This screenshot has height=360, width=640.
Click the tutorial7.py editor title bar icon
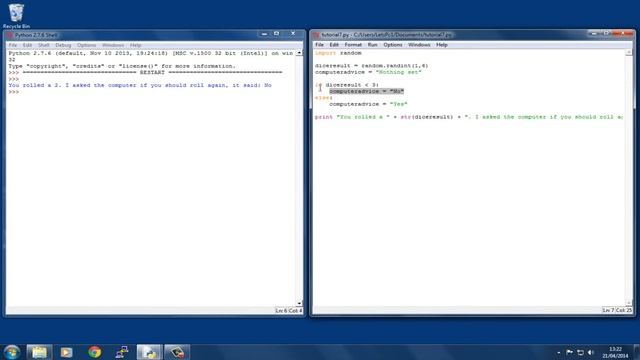click(316, 35)
